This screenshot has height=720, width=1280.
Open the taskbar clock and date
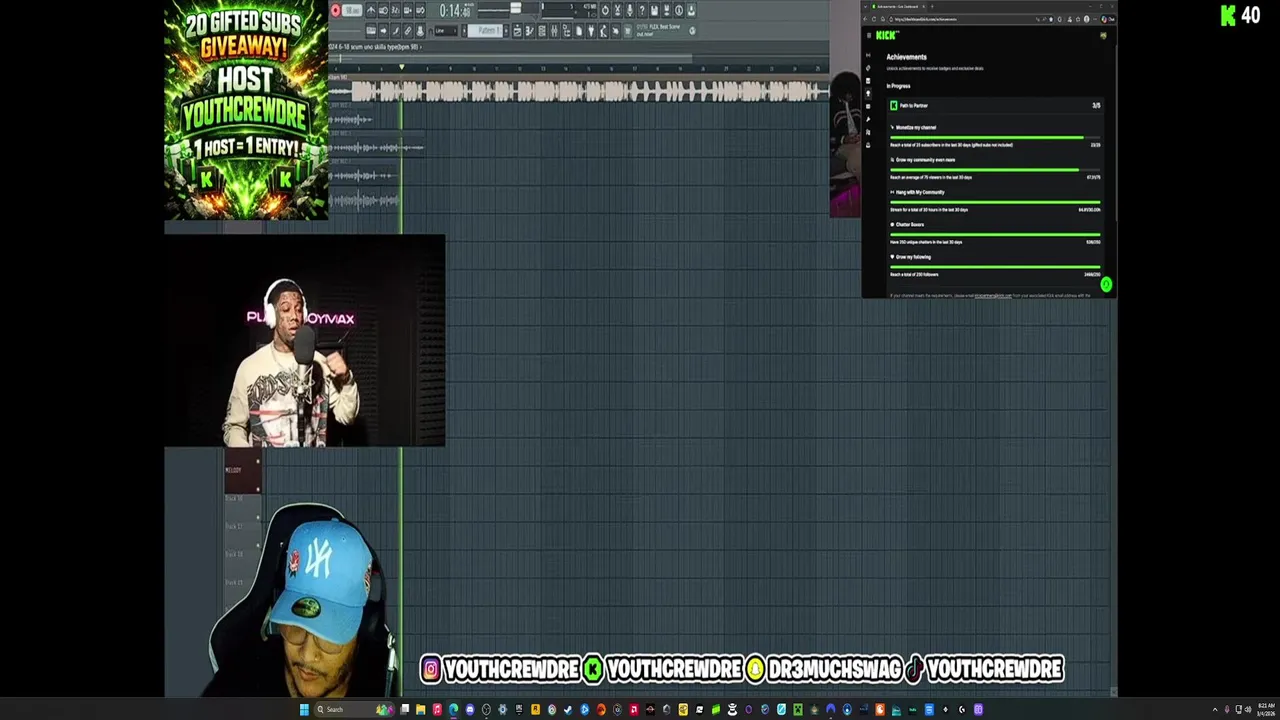pyautogui.click(x=1266, y=709)
